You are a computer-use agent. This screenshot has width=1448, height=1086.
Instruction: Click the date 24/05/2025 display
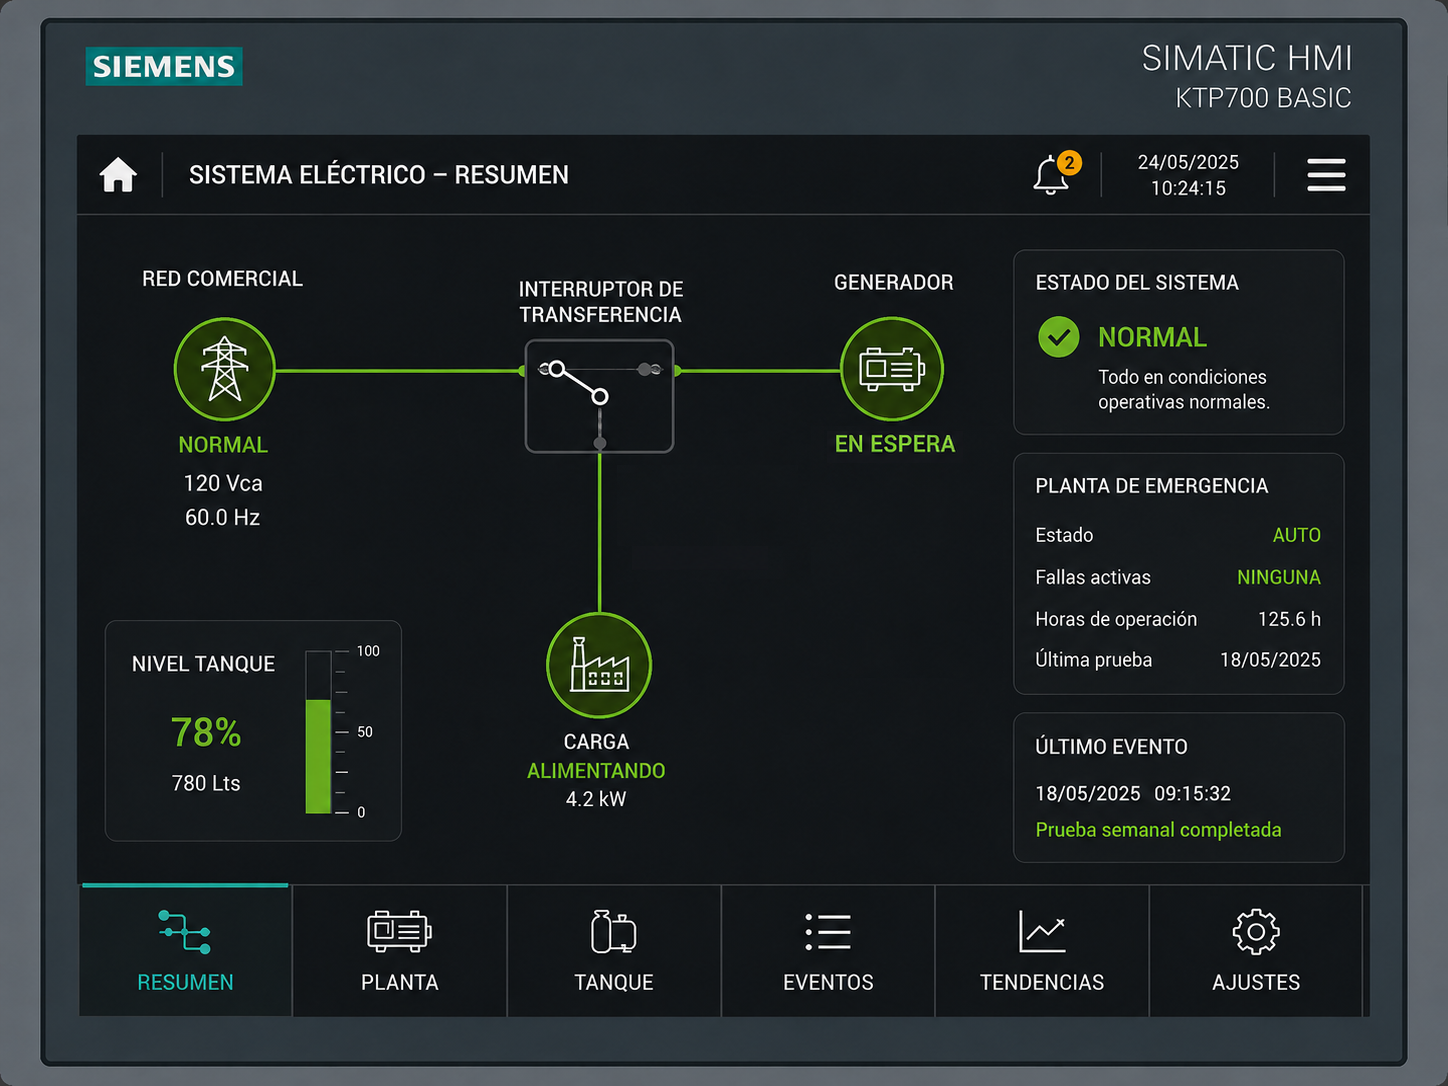(1188, 162)
